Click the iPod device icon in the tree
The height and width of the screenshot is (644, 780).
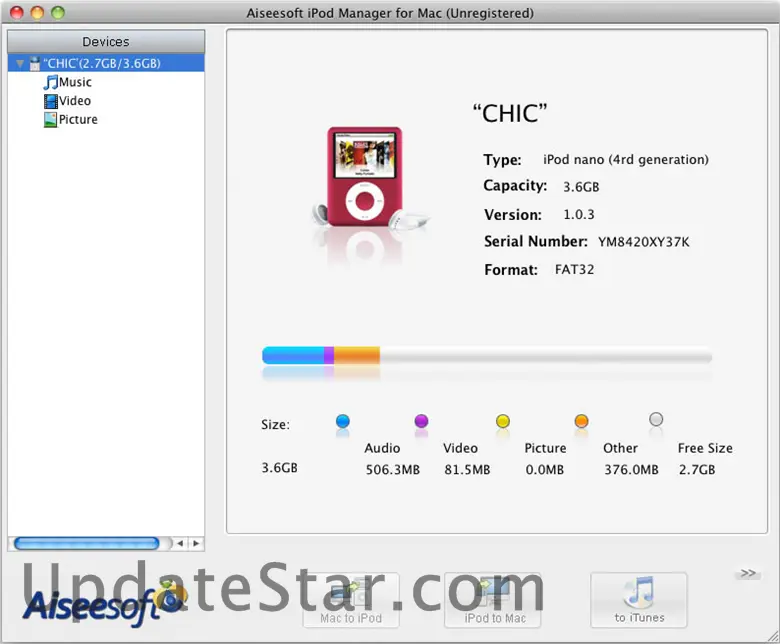(35, 64)
